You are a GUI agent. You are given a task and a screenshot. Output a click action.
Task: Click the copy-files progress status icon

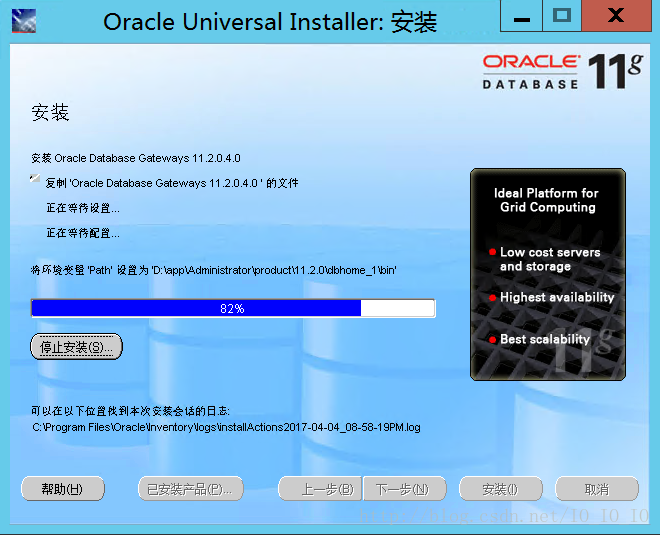(35, 179)
